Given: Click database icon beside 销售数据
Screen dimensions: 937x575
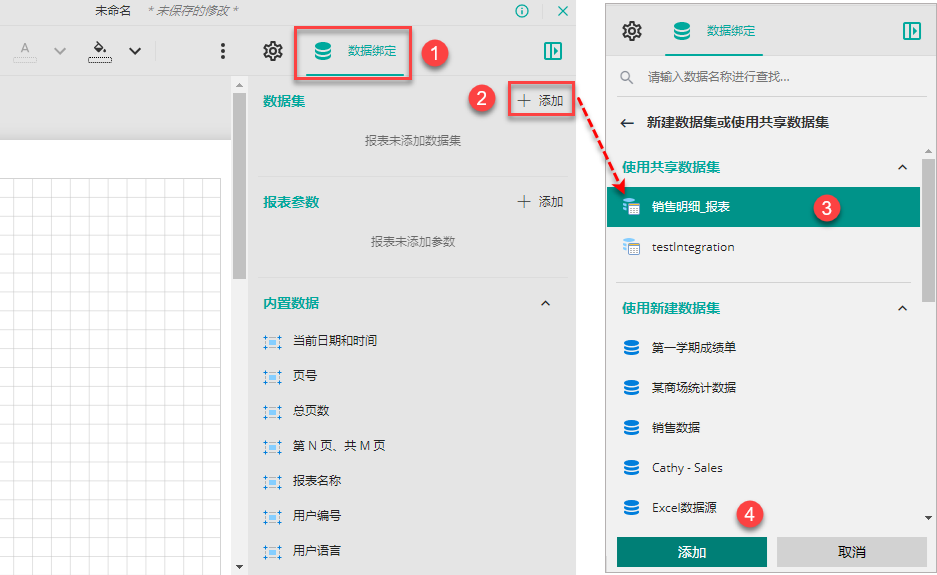Looking at the screenshot, I should coord(631,427).
